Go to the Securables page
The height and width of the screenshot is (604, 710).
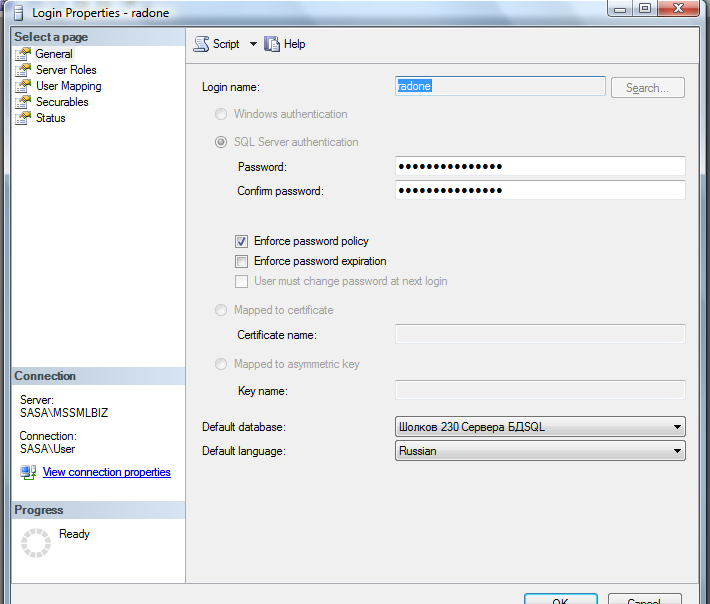(x=62, y=102)
